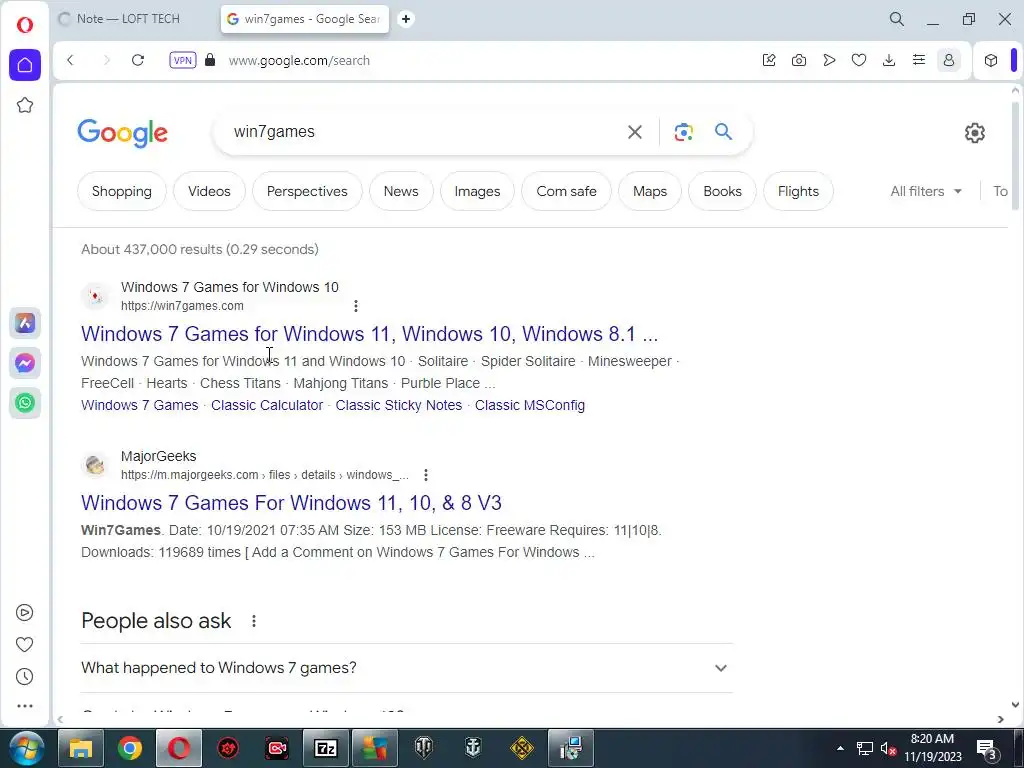Filter results by Maps
This screenshot has height=768, width=1024.
[x=650, y=191]
